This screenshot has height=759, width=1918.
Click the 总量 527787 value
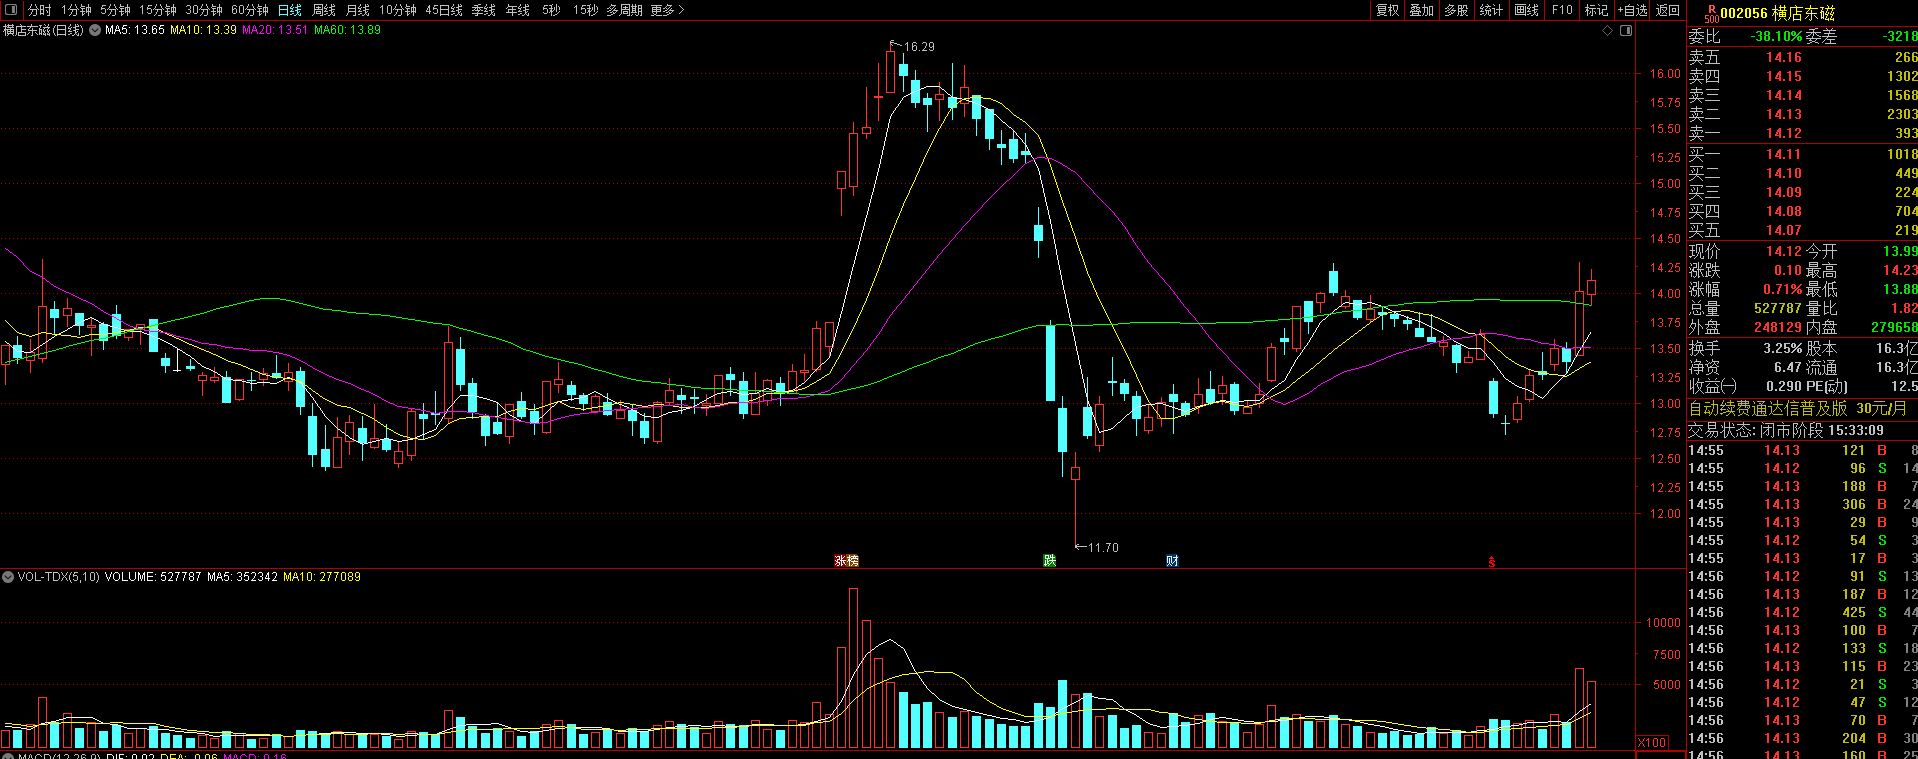[1777, 308]
